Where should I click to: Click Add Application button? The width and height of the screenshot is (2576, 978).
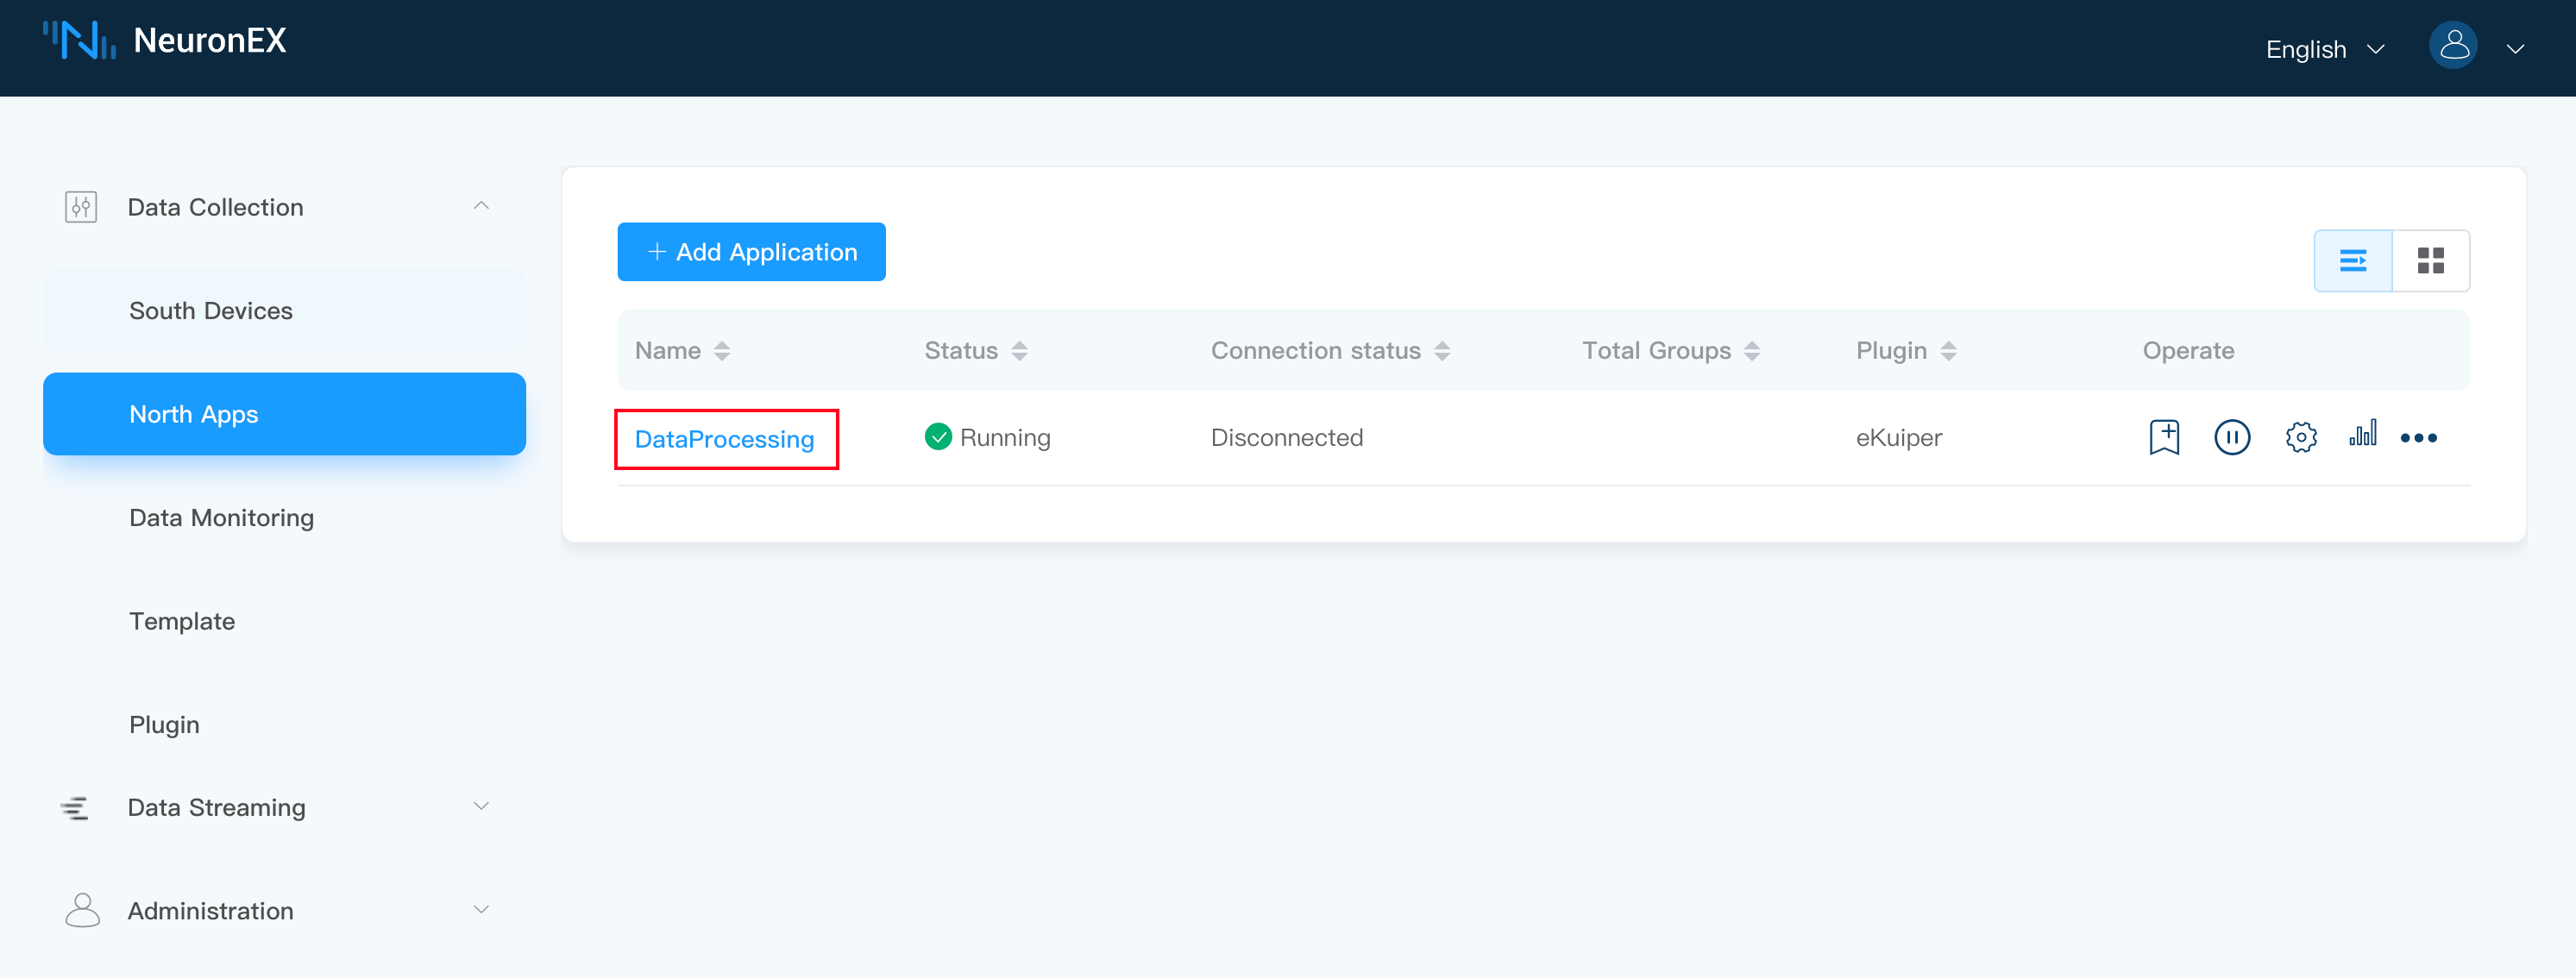(751, 252)
